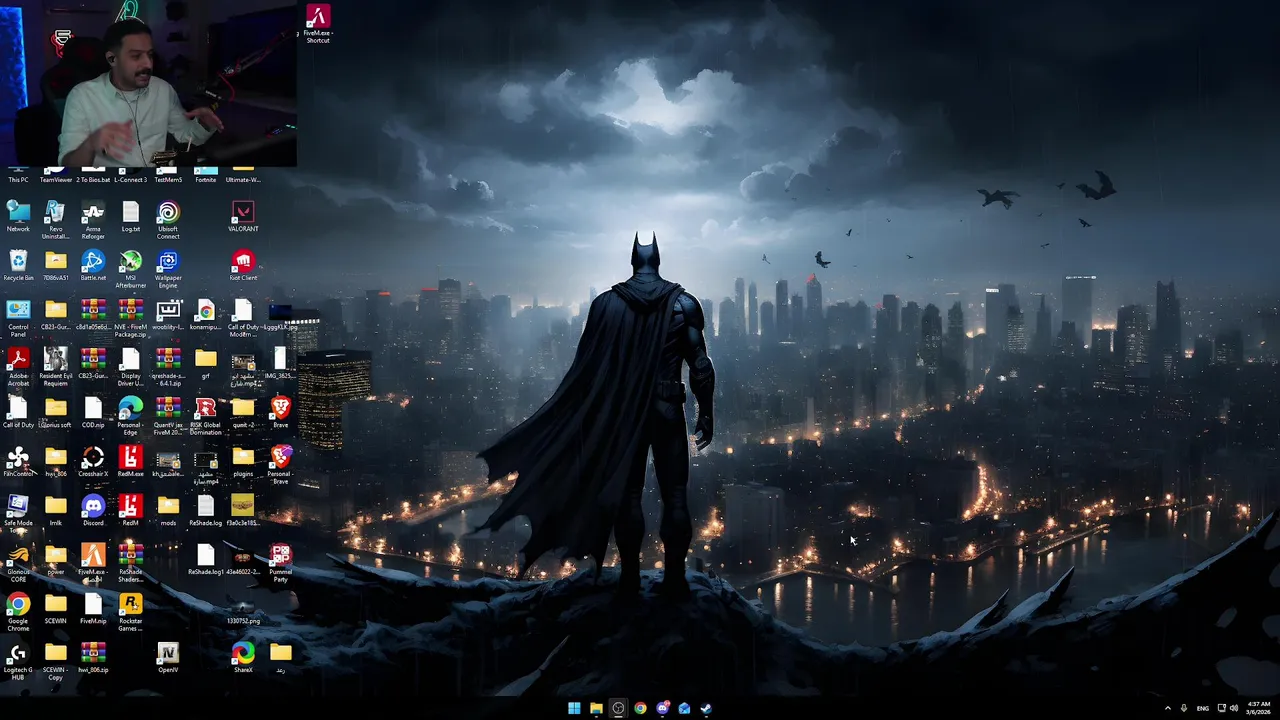Image resolution: width=1280 pixels, height=720 pixels.
Task: Launch Discord desktop shortcut
Action: click(x=93, y=510)
